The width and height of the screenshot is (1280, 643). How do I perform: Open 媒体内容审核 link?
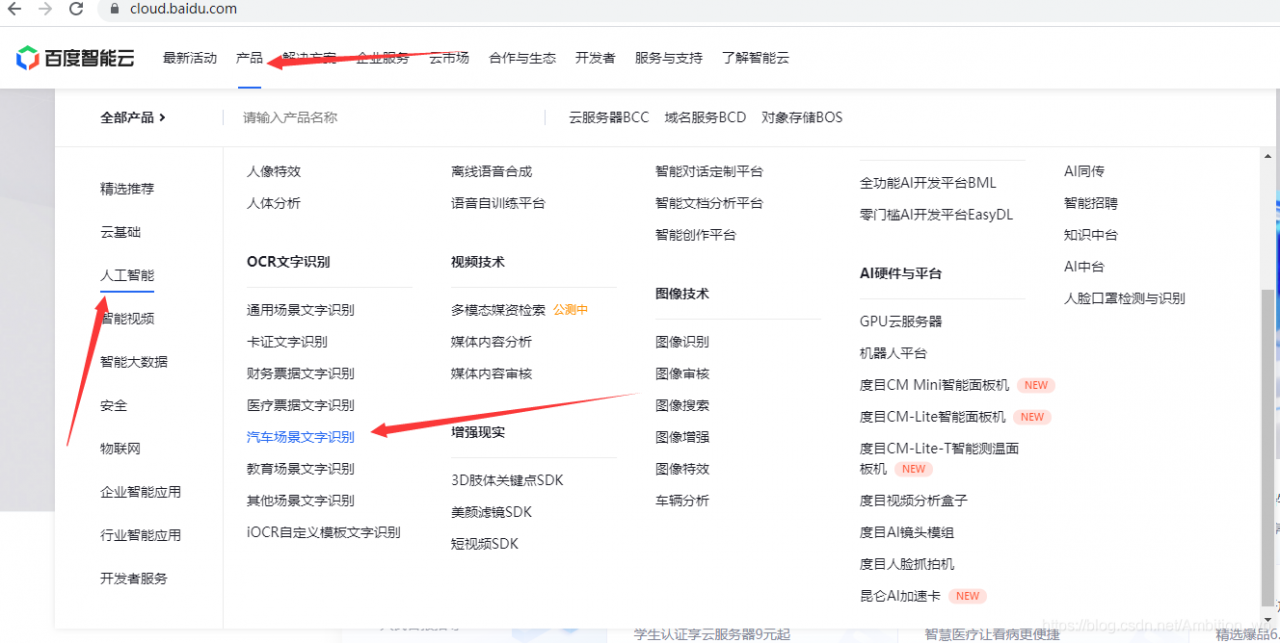pos(491,373)
